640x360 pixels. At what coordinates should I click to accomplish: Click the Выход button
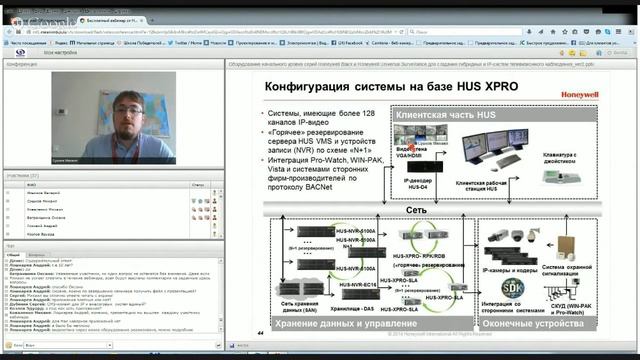pos(618,53)
